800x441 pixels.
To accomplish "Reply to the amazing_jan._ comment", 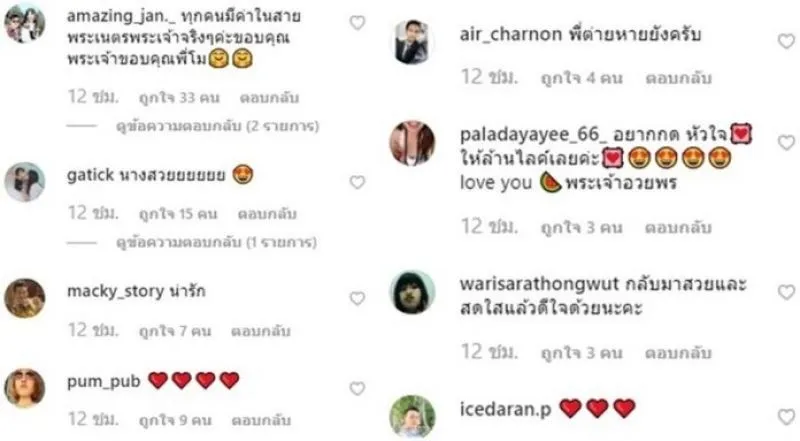I will (x=269, y=97).
